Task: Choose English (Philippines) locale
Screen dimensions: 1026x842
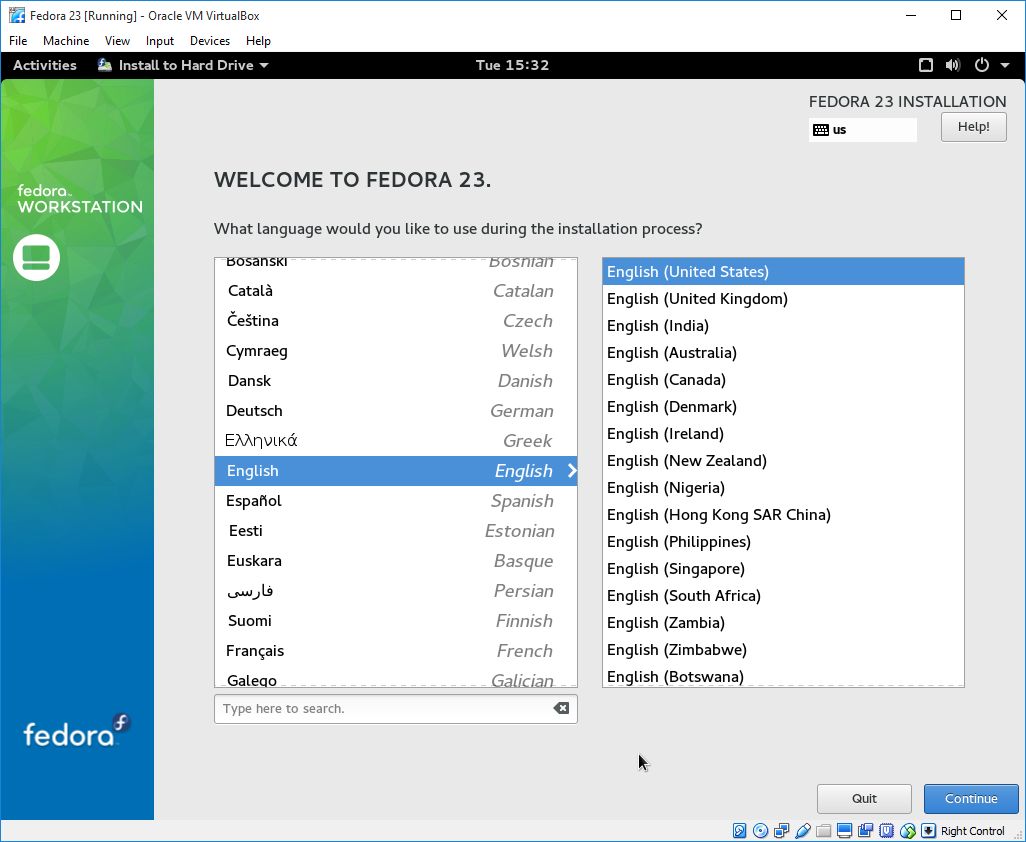Action: coord(783,542)
